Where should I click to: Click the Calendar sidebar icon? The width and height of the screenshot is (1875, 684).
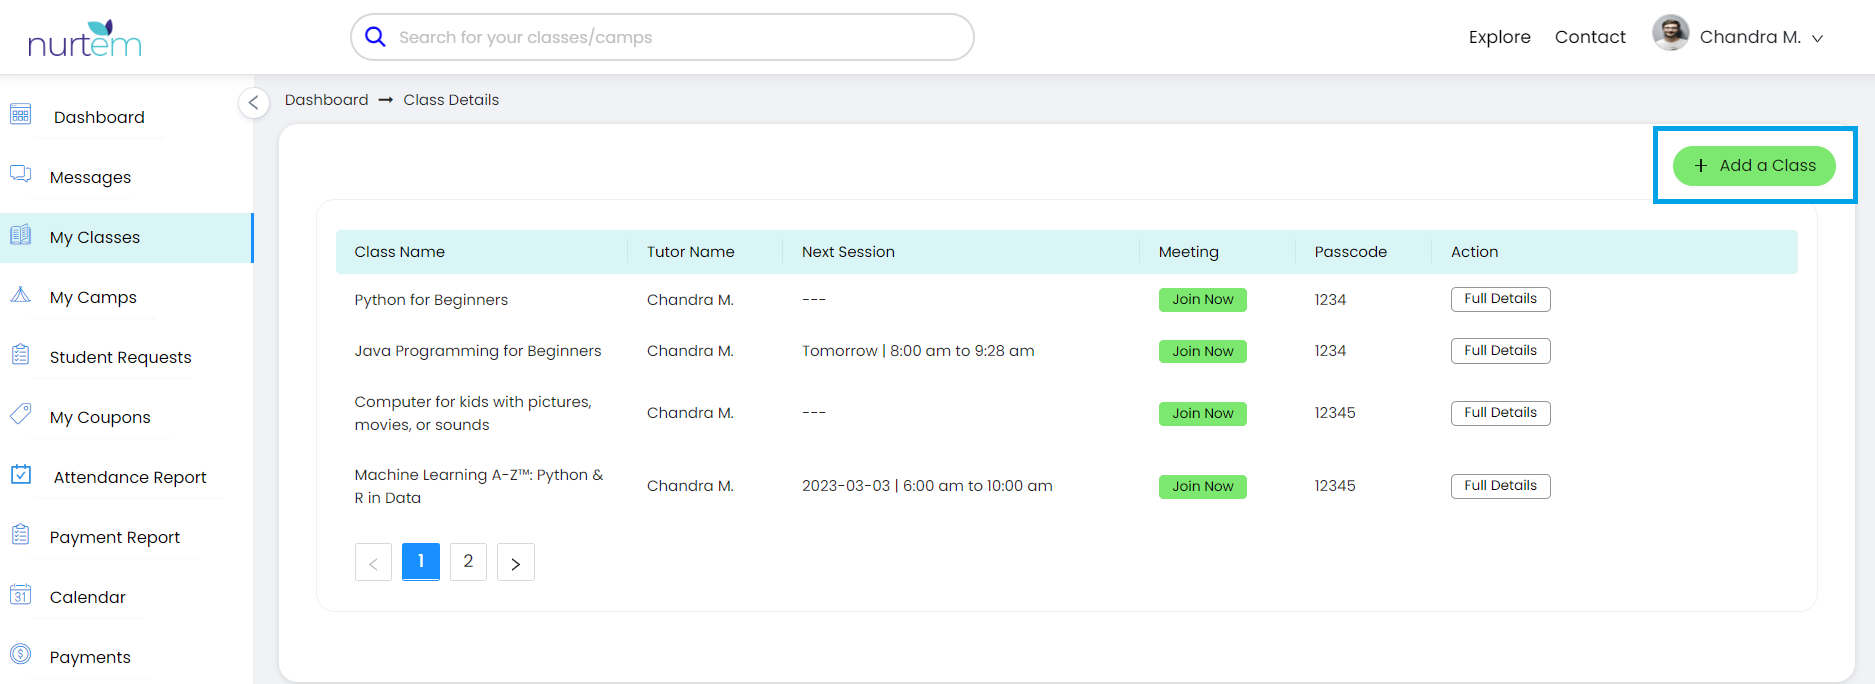click(x=21, y=595)
